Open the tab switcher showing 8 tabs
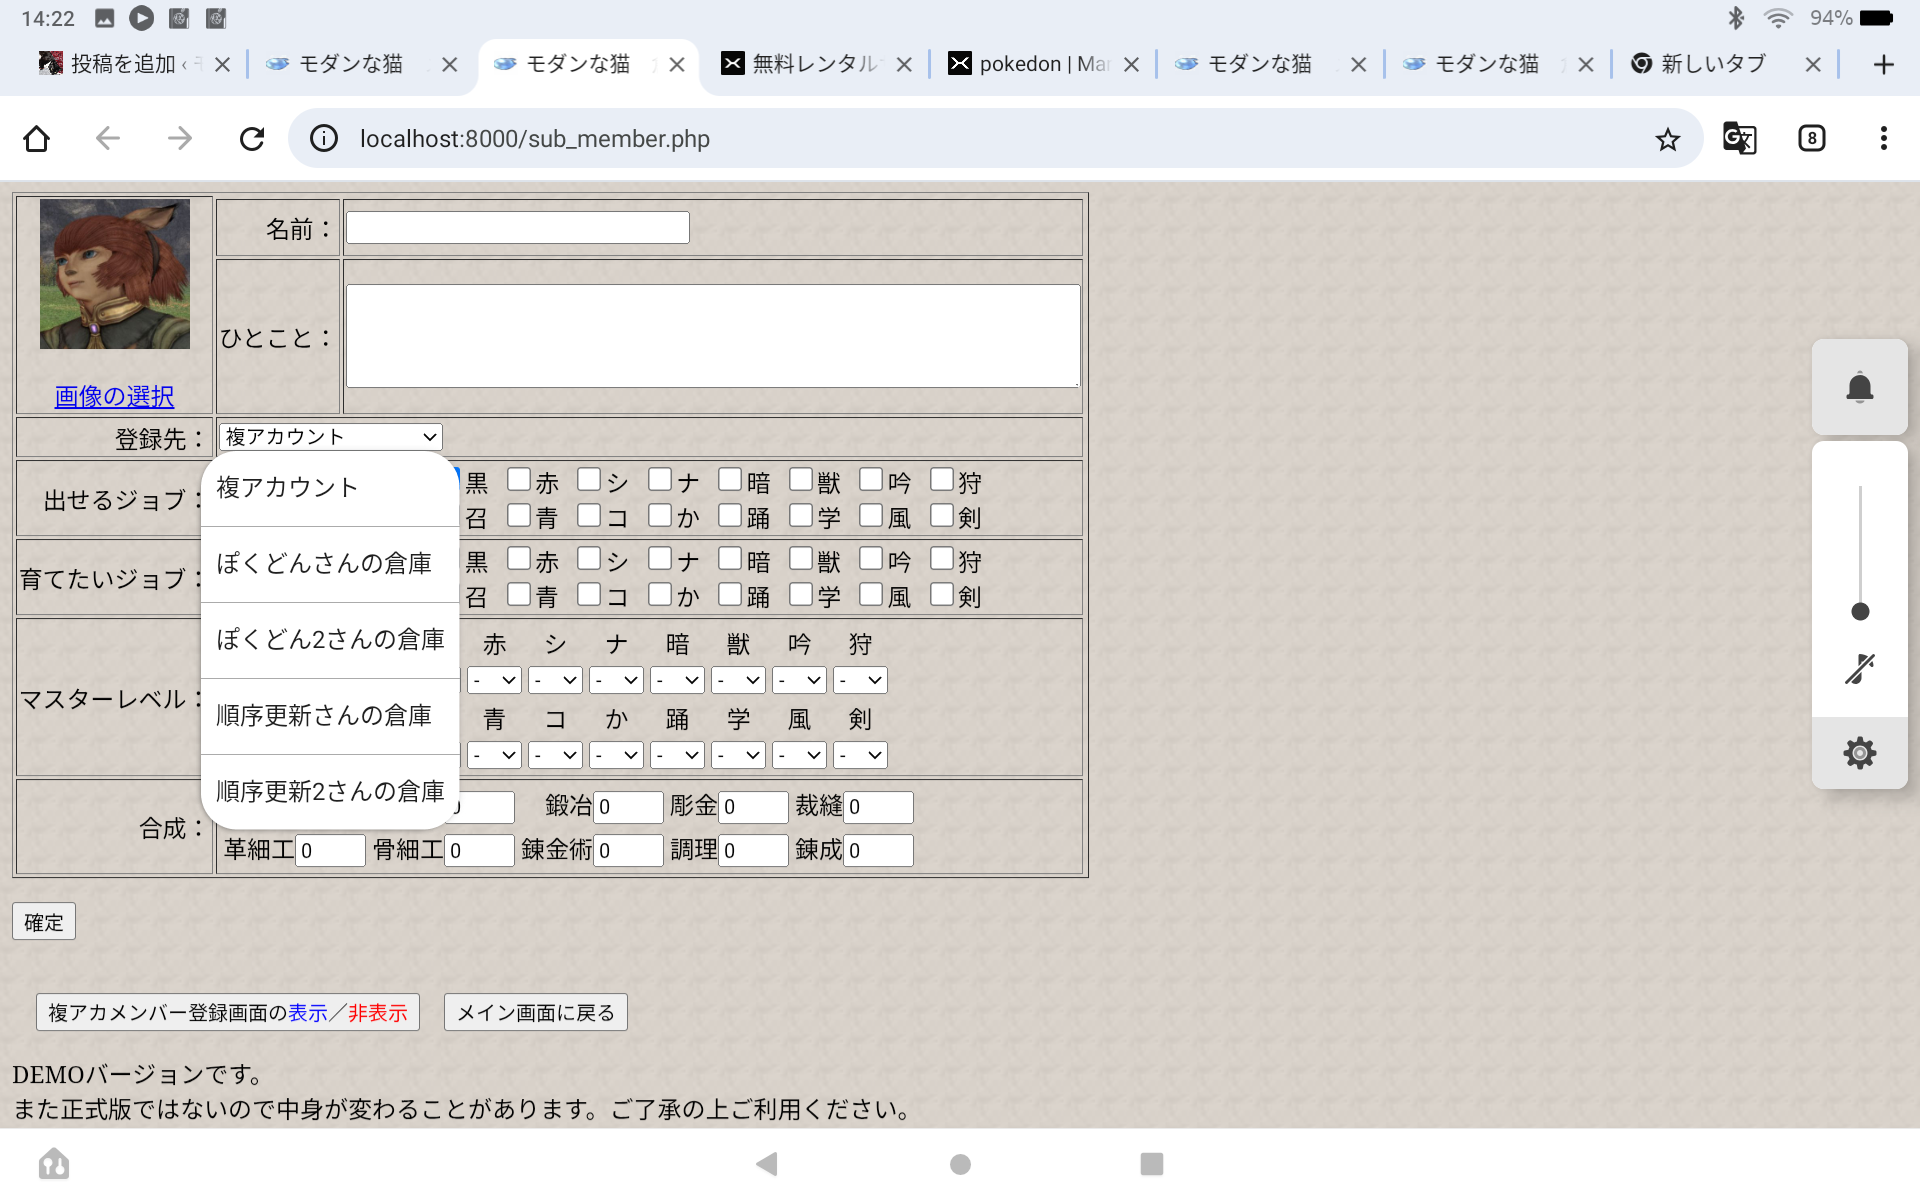The height and width of the screenshot is (1200, 1920). (1811, 139)
